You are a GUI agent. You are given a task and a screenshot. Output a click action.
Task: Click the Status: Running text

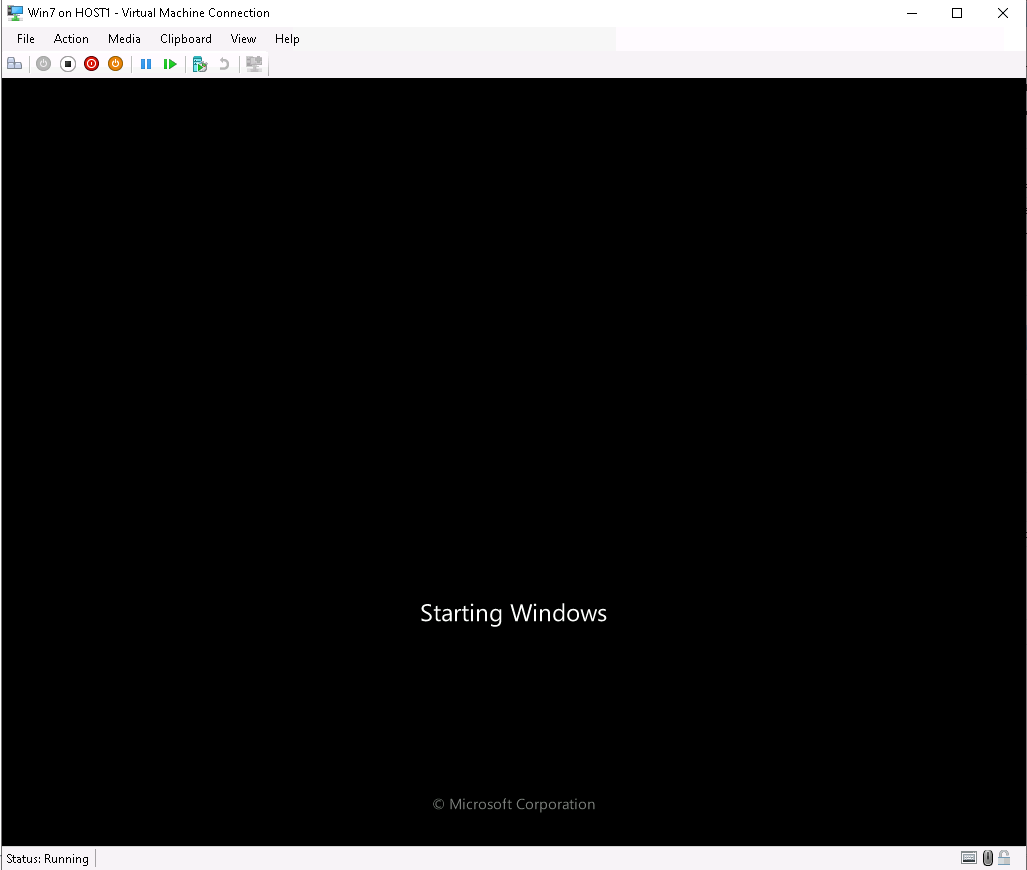[x=47, y=859]
